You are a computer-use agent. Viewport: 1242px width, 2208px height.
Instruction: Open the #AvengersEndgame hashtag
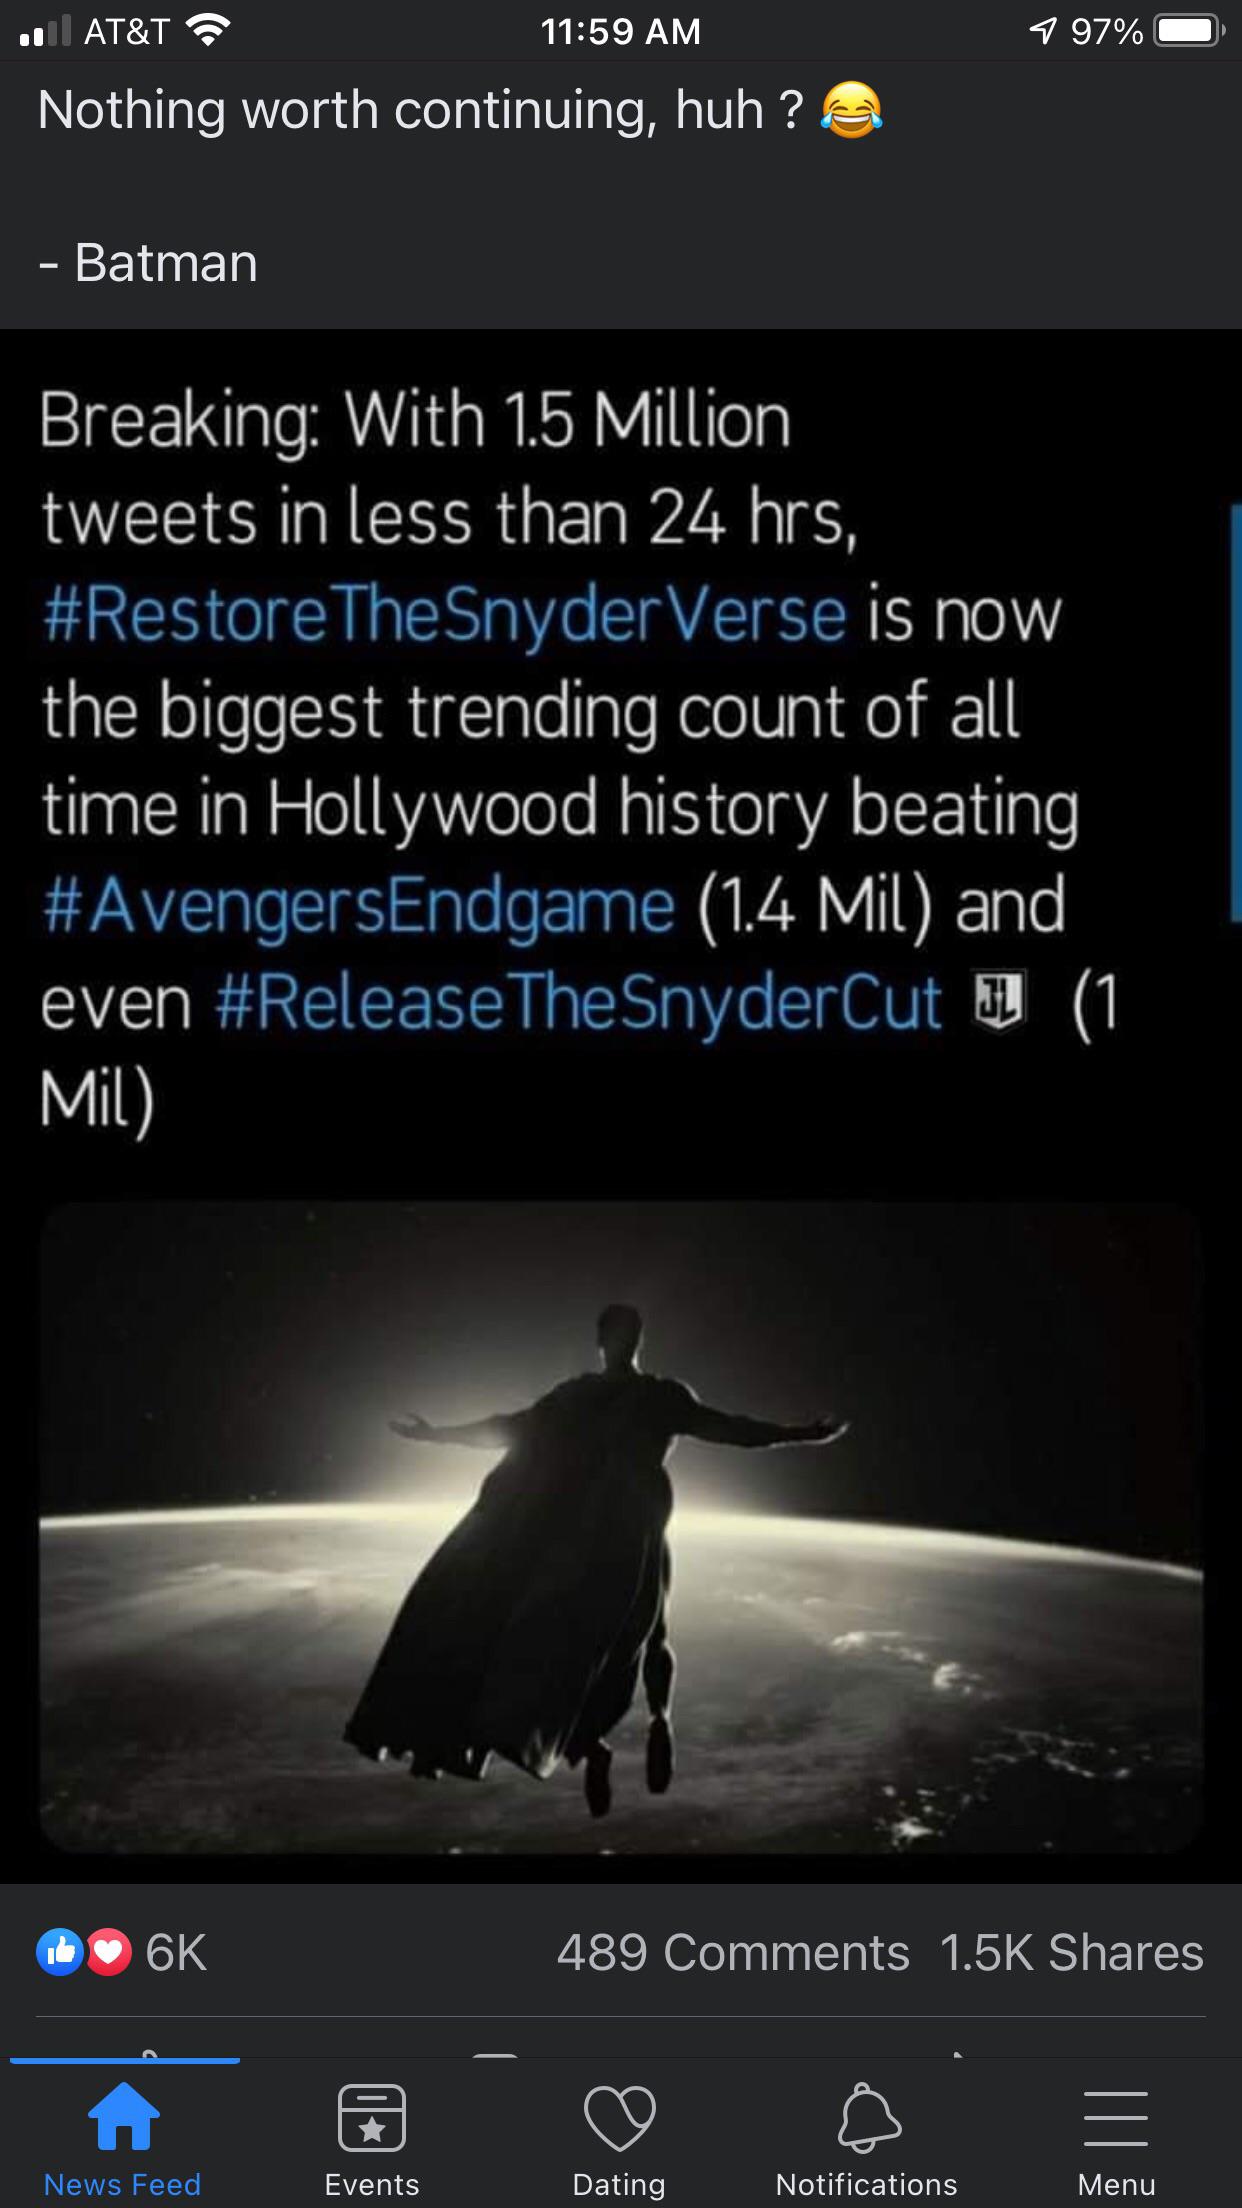point(358,906)
